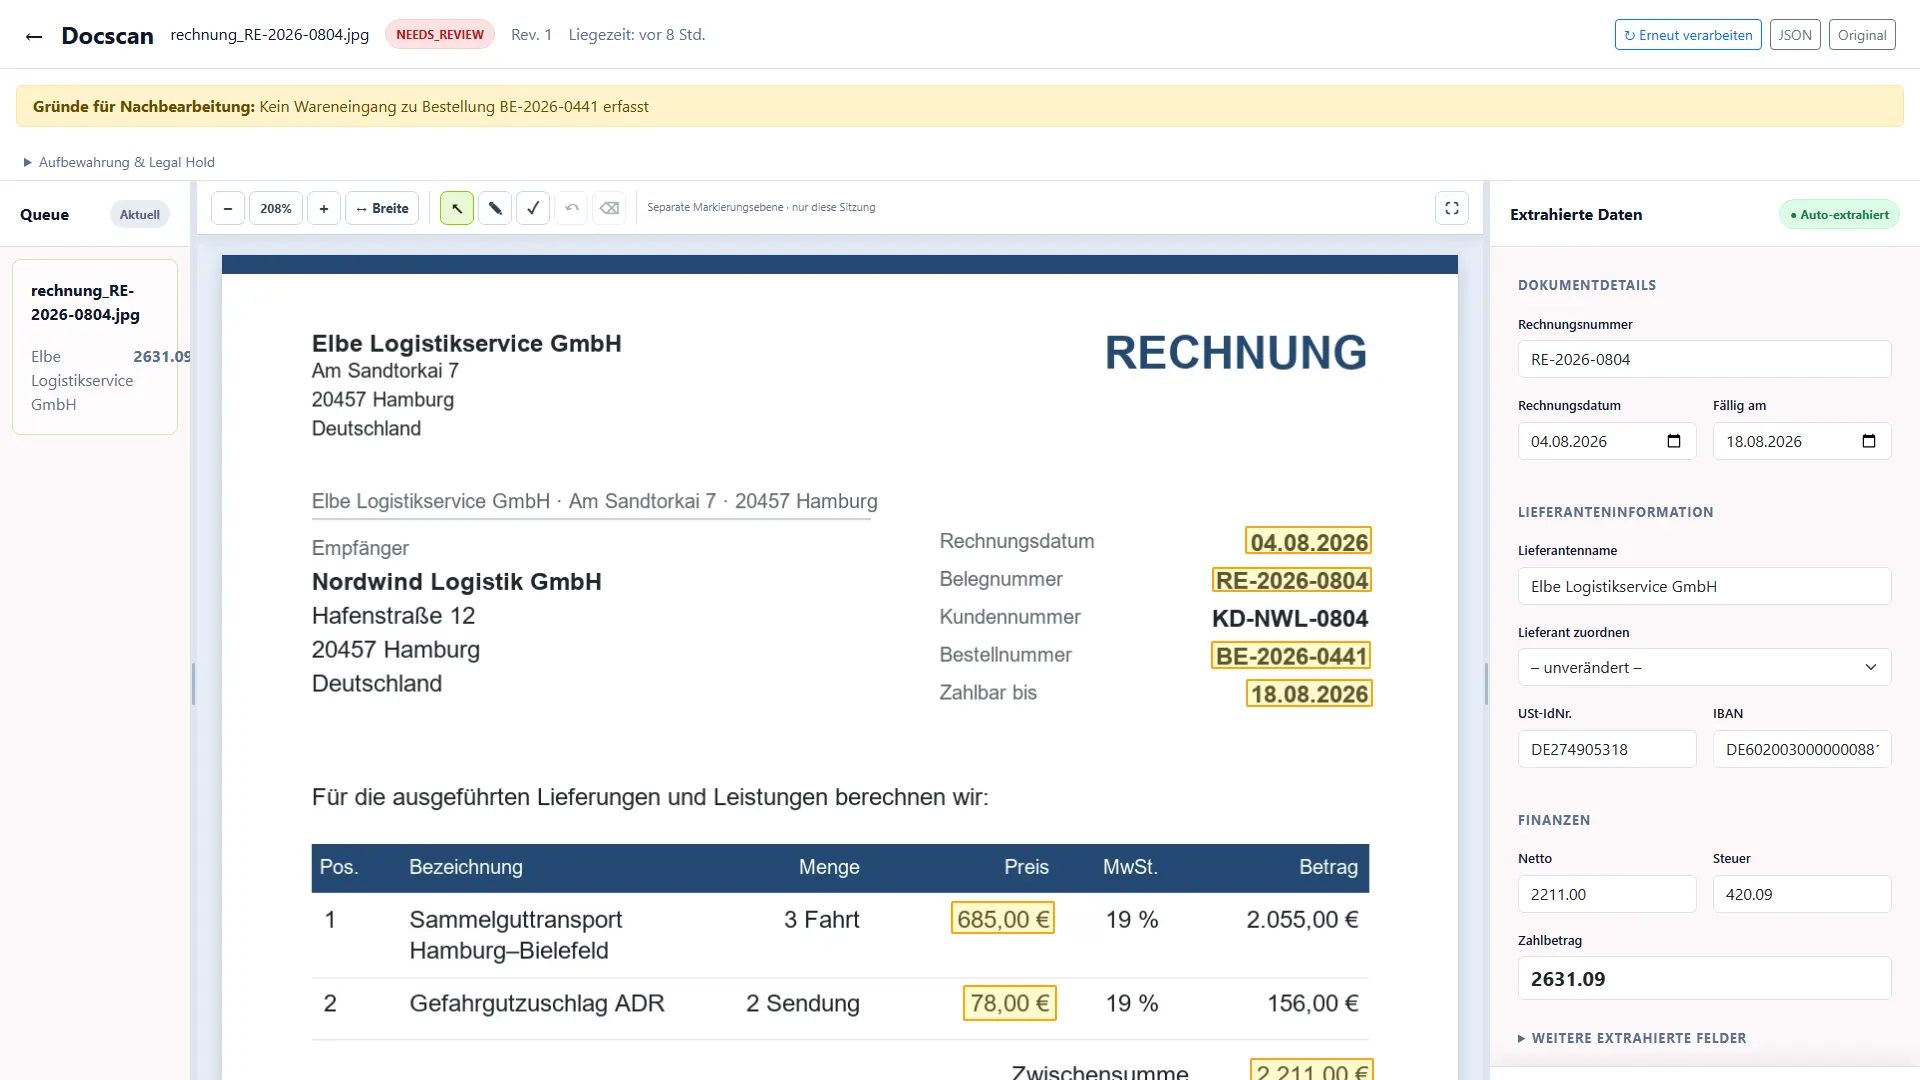Image resolution: width=1920 pixels, height=1080 pixels.
Task: Go back using the arrow beside Docscan
Action: [34, 36]
